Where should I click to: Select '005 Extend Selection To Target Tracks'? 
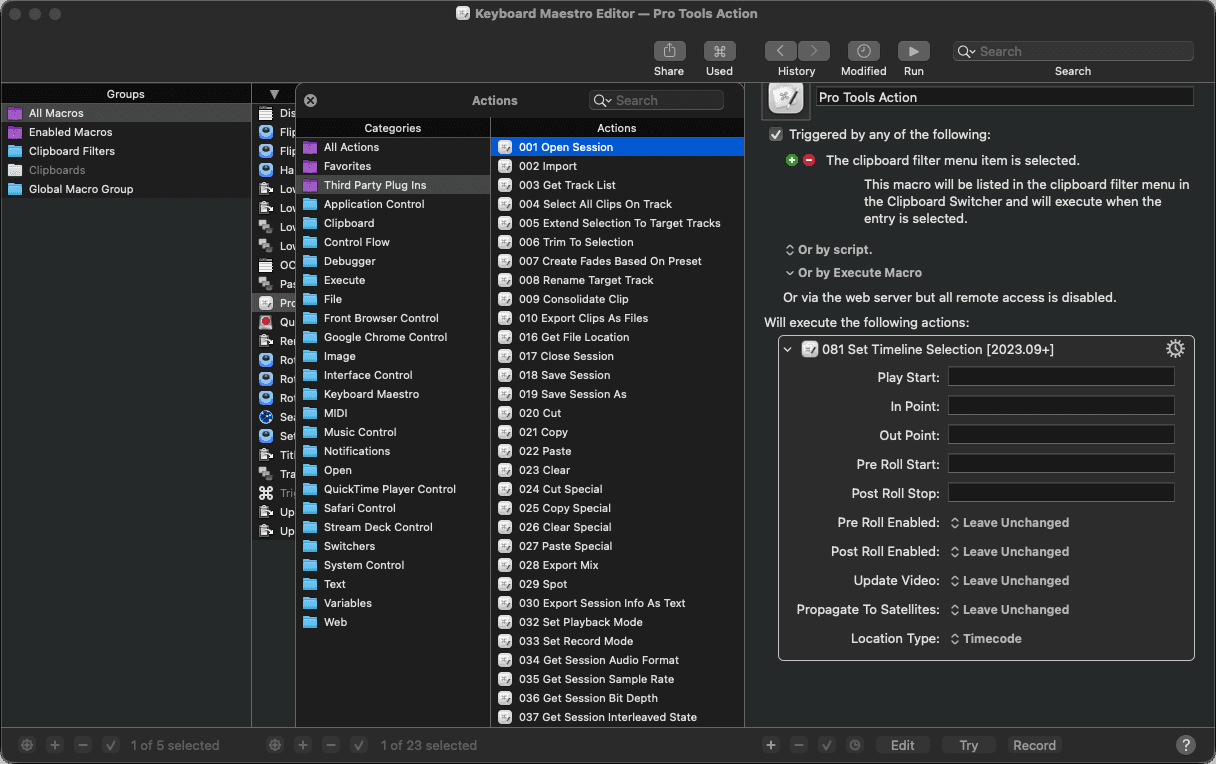617,223
